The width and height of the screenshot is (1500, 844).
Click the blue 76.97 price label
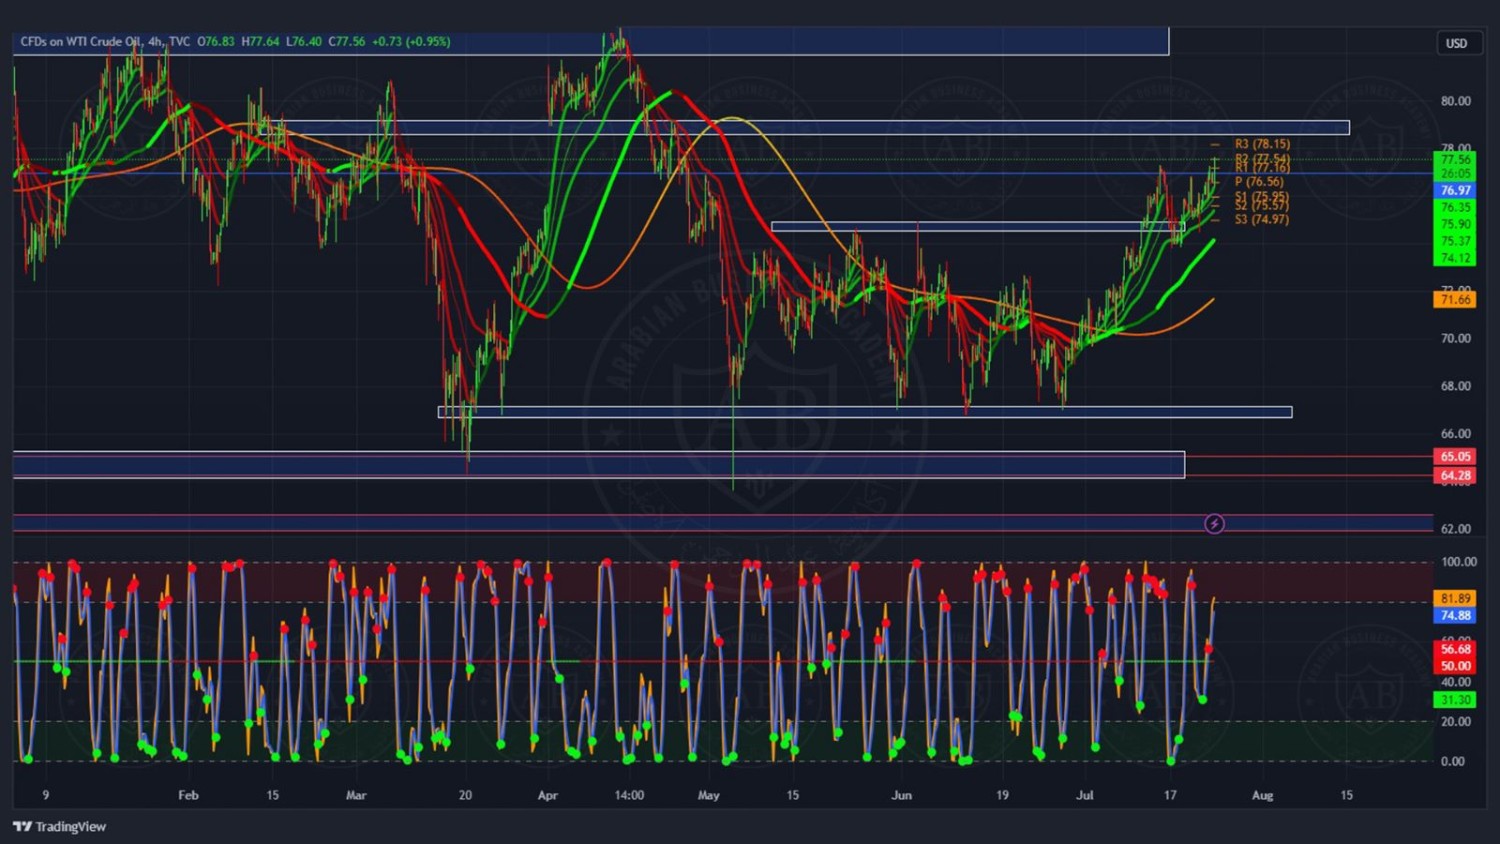click(x=1455, y=190)
